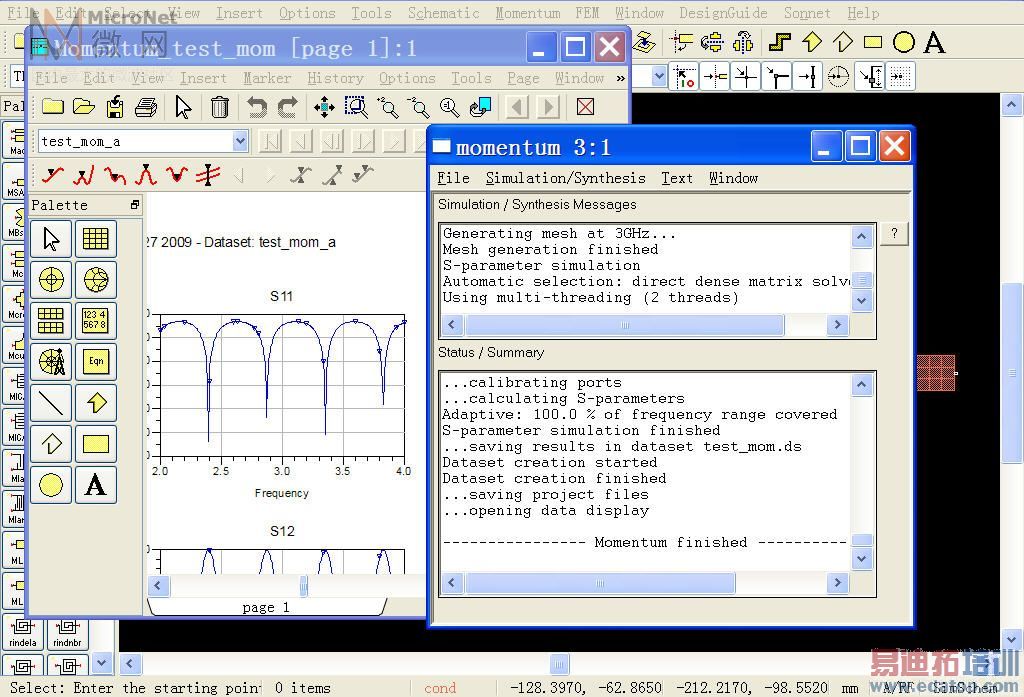This screenshot has height=697, width=1024.
Task: Switch to the page 1 tab
Action: (266, 607)
